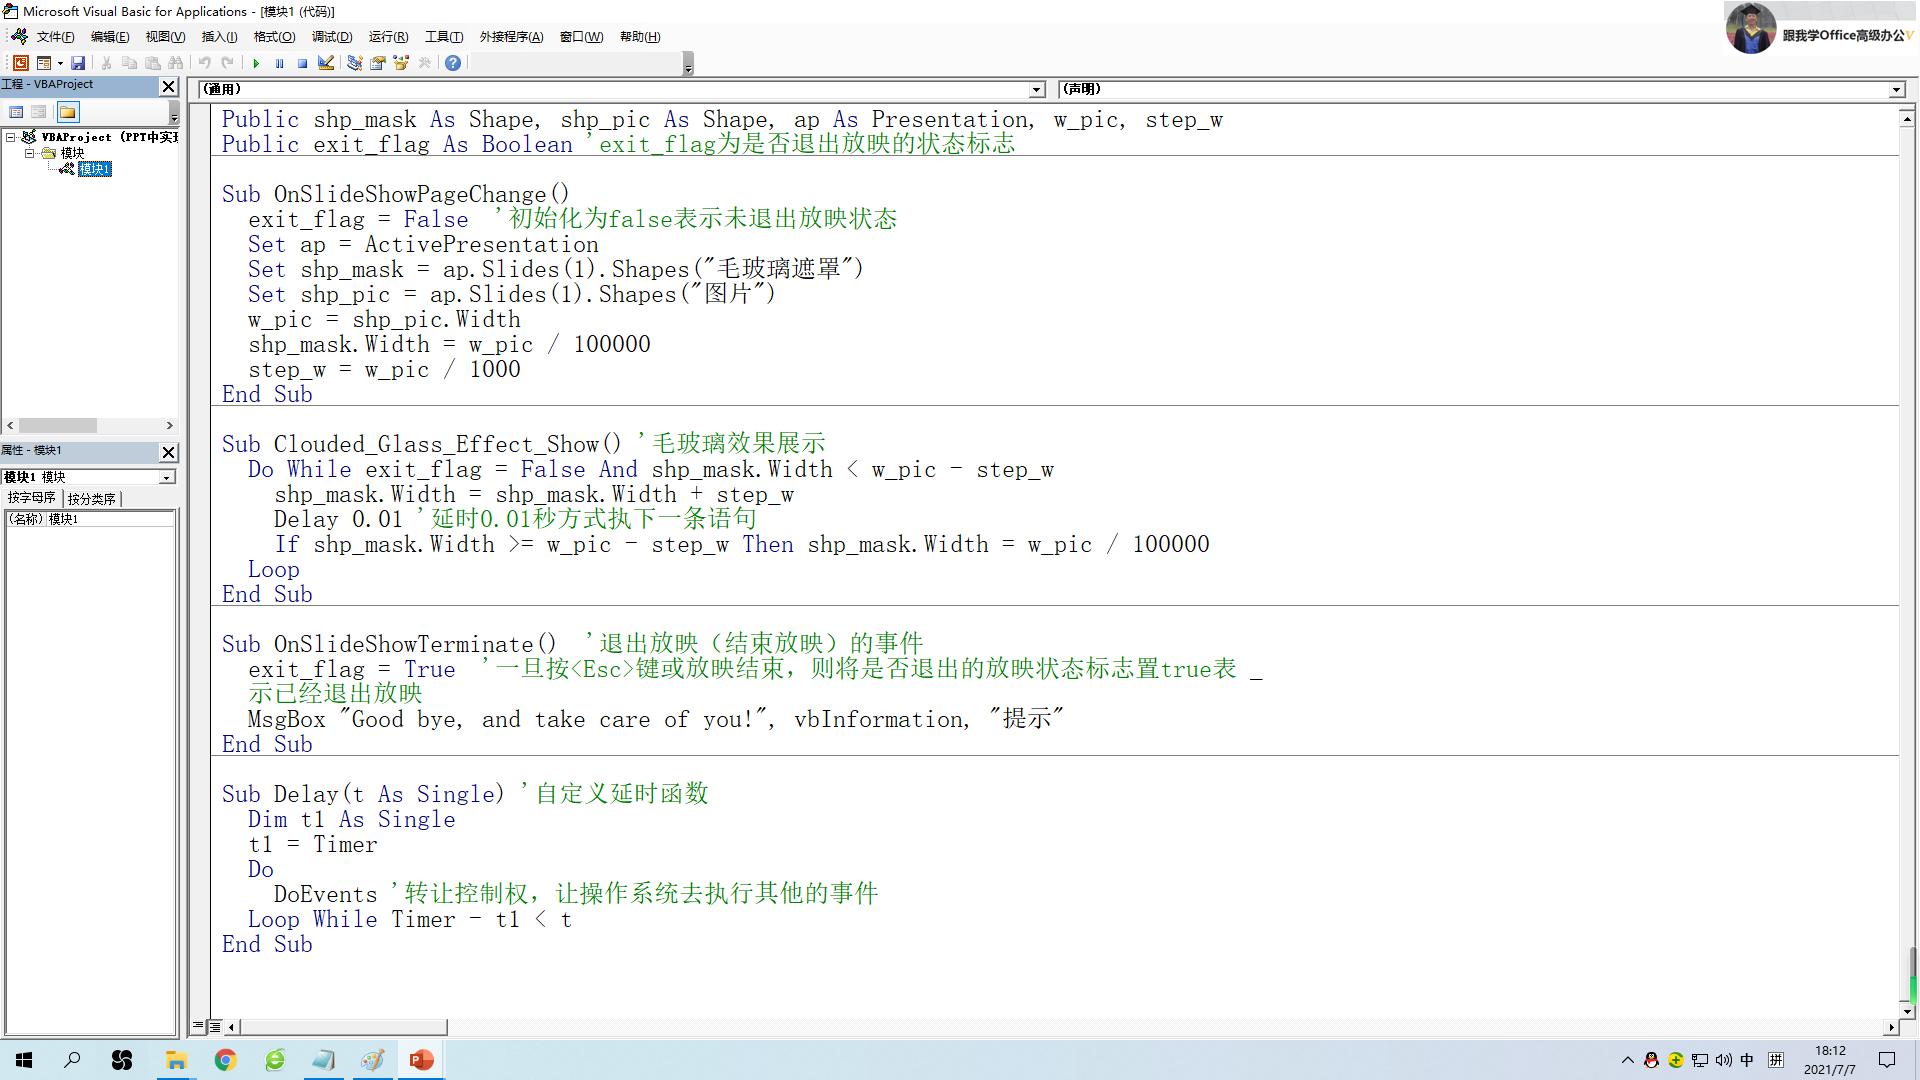Click View Code icon in project panel
This screenshot has height=1080, width=1920.
click(x=16, y=112)
